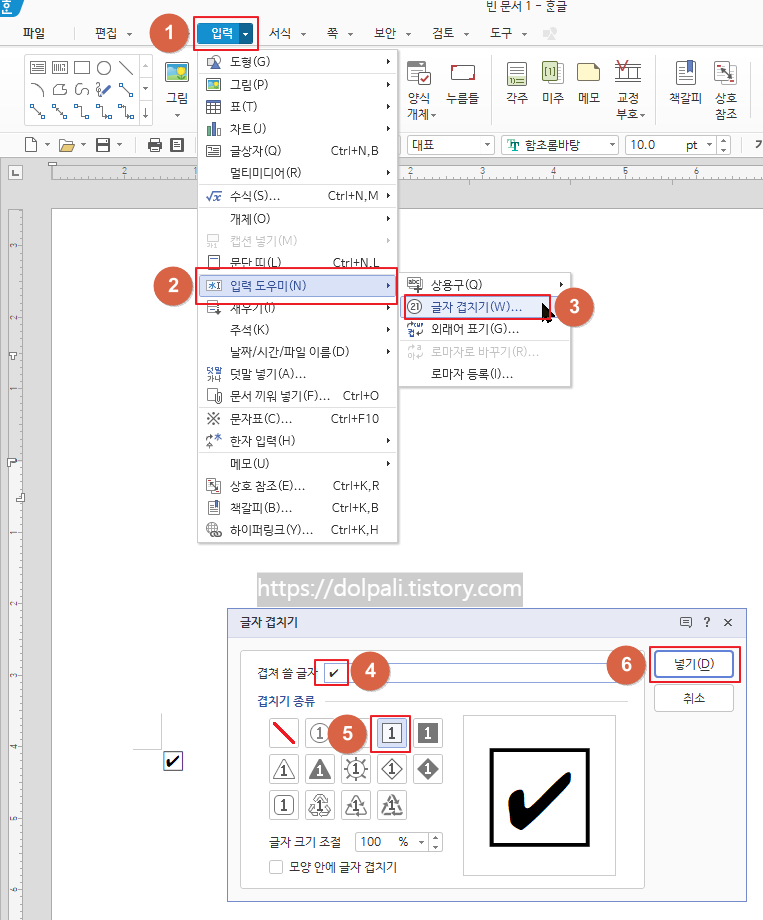Click the 넣기(D) insert button
Viewport: 763px width, 920px height.
pyautogui.click(x=694, y=664)
